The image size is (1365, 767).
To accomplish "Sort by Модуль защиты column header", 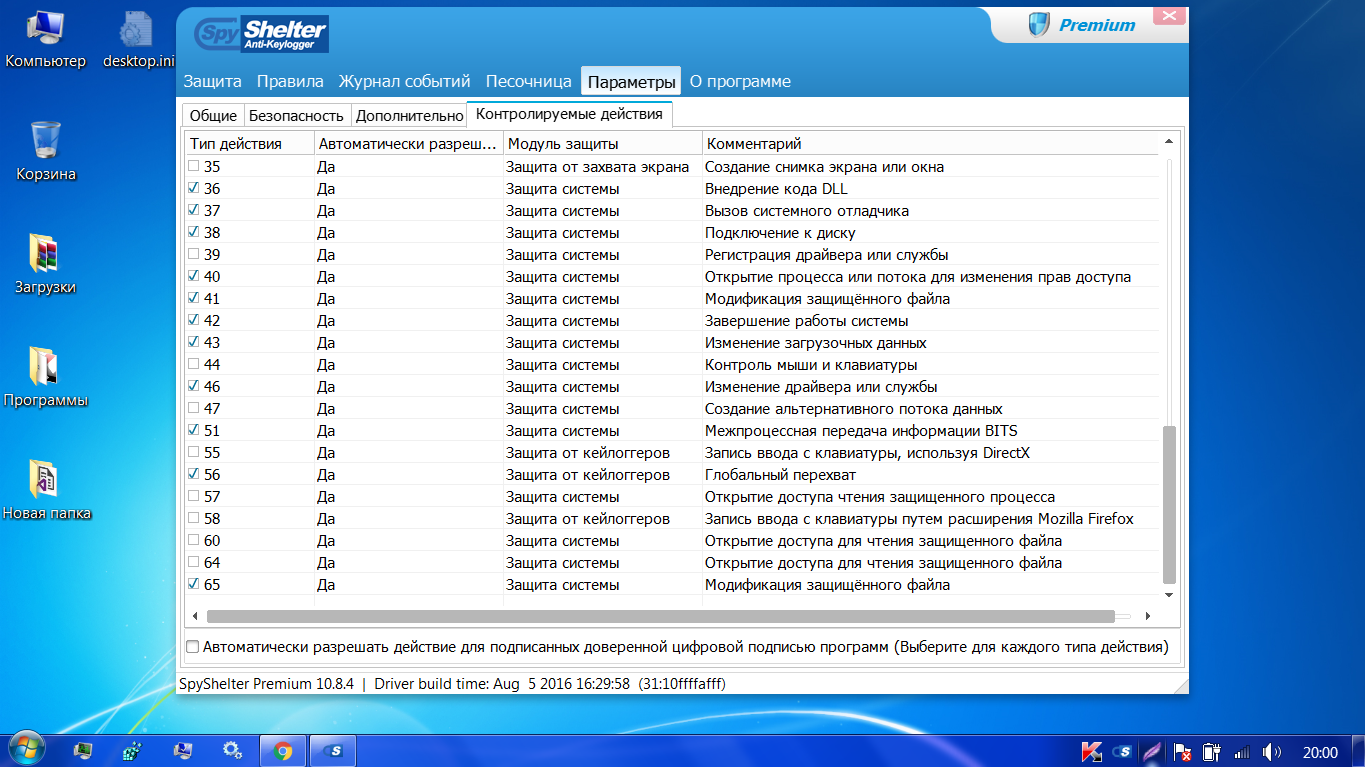I will 602,144.
